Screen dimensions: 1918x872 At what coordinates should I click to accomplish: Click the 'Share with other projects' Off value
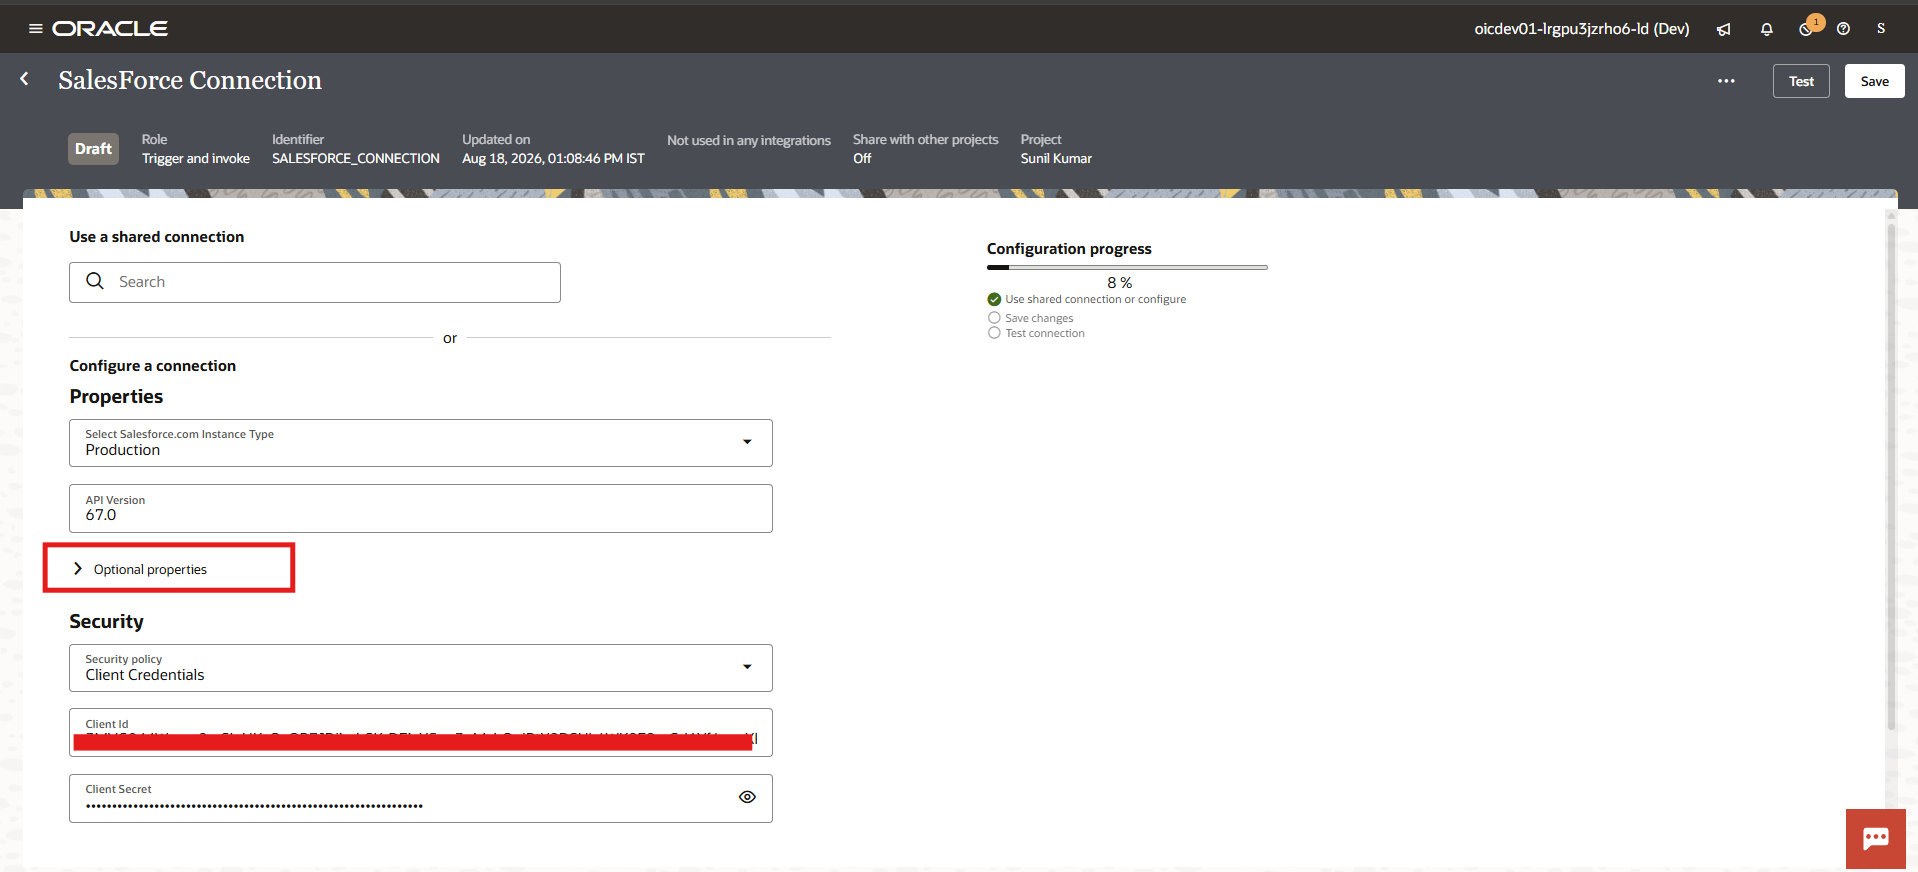click(862, 158)
